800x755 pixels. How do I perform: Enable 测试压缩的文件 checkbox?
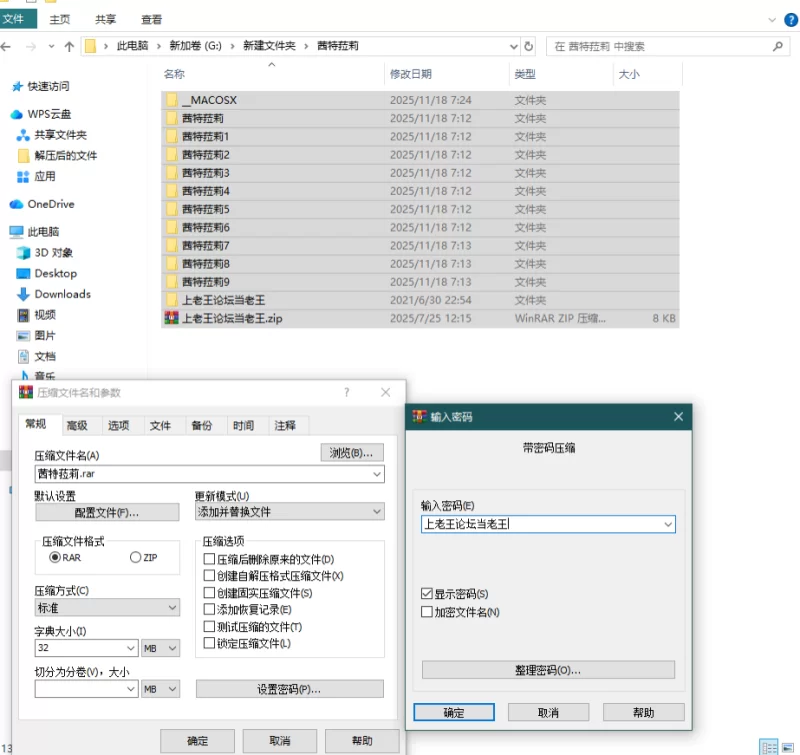[x=209, y=626]
